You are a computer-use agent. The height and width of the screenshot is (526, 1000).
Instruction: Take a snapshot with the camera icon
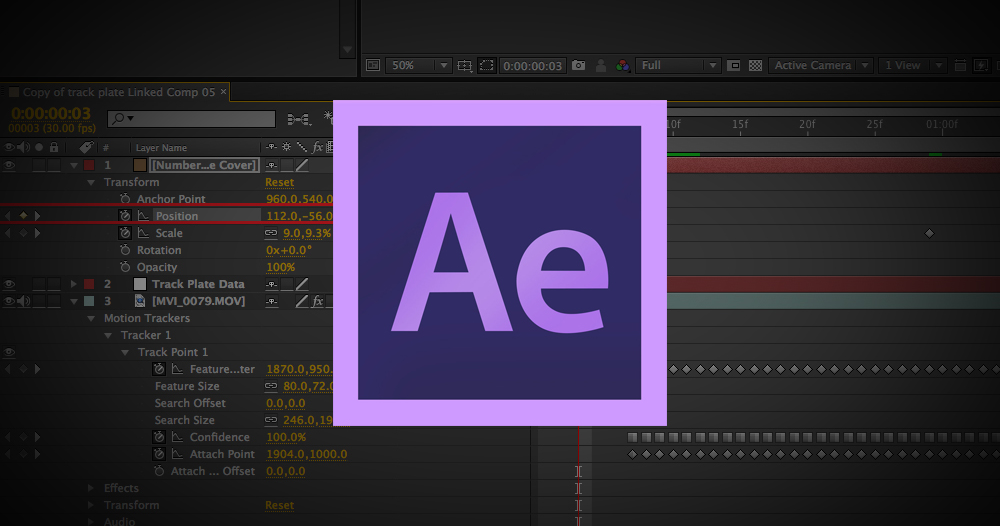(578, 65)
